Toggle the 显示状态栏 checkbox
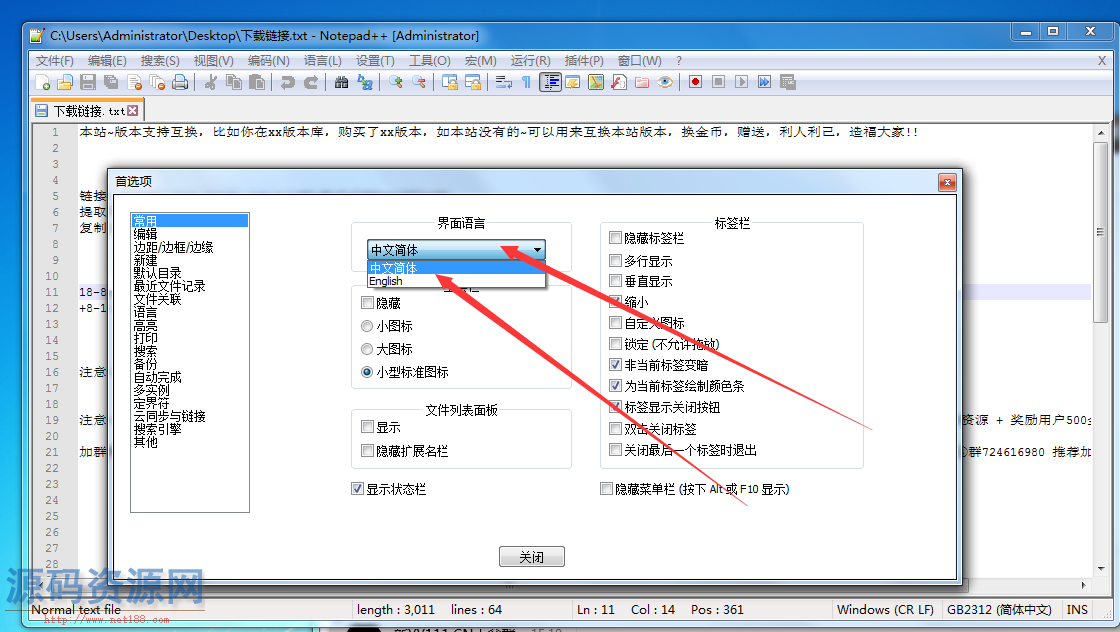 pos(357,489)
